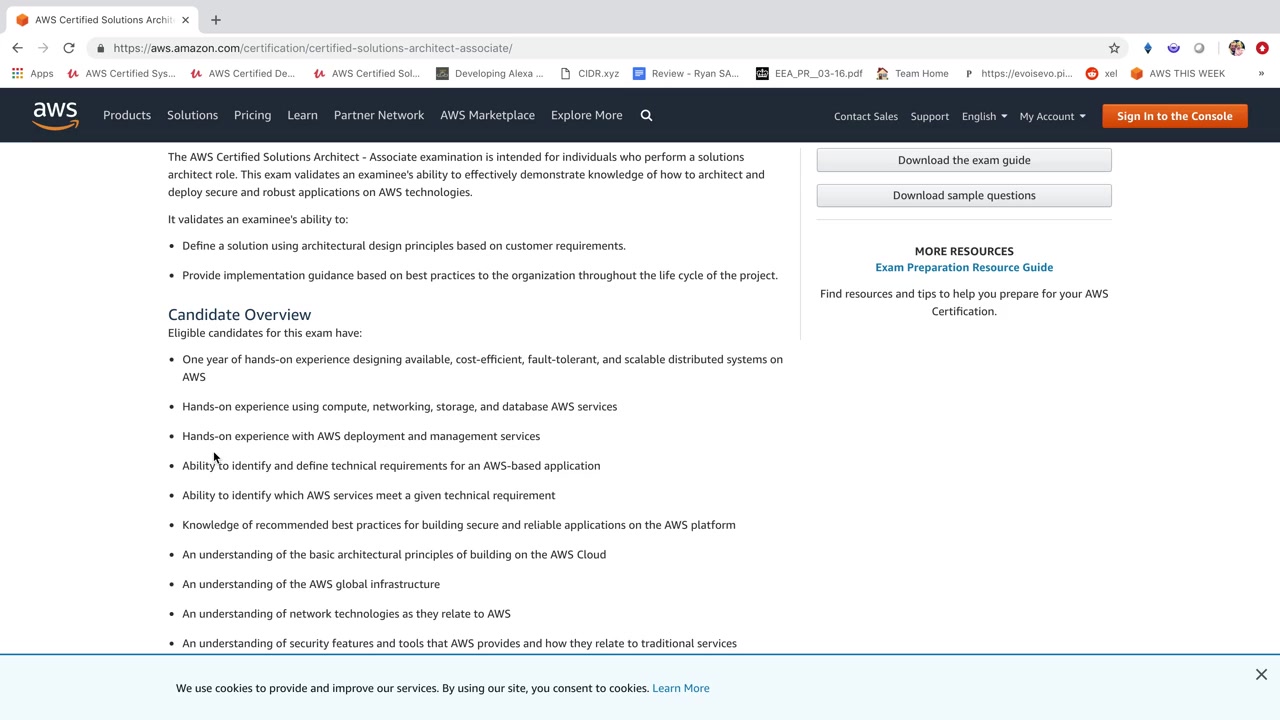
Task: Bookmark this page with the star icon
Action: 1114,48
